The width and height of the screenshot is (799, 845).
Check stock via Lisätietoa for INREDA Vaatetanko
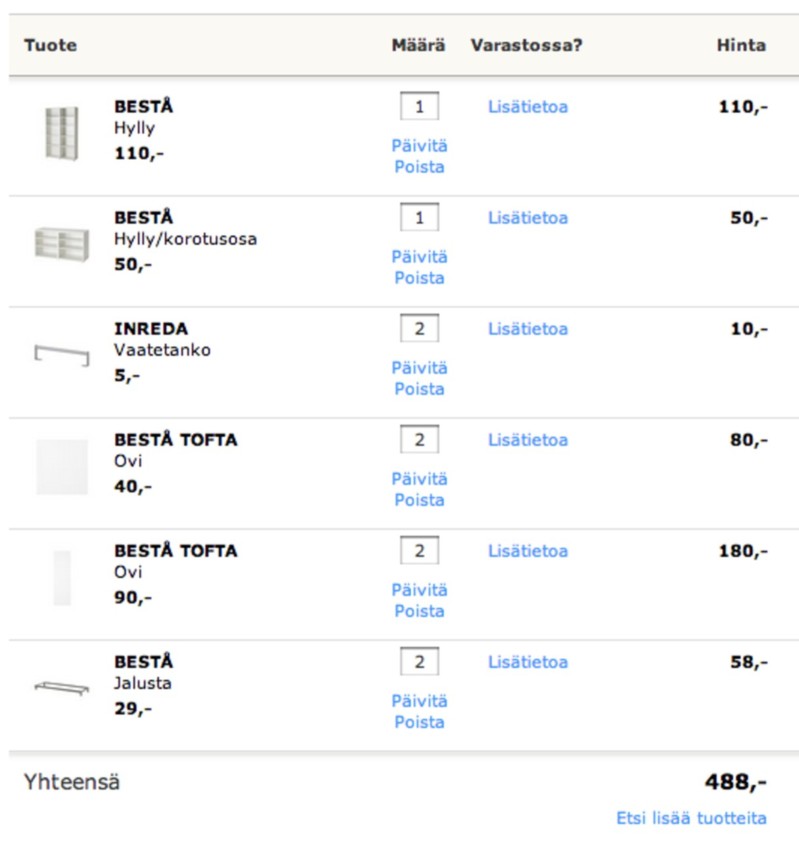(528, 329)
